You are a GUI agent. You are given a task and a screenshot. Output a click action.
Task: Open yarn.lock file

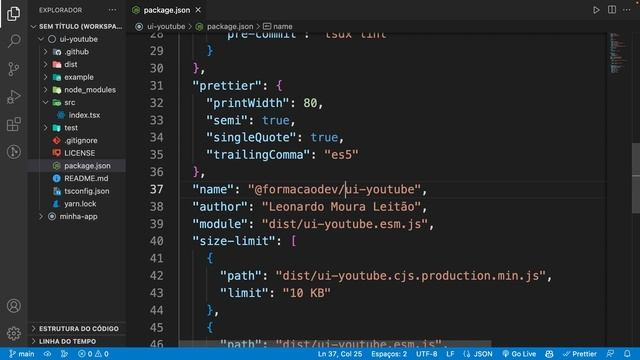pyautogui.click(x=80, y=204)
